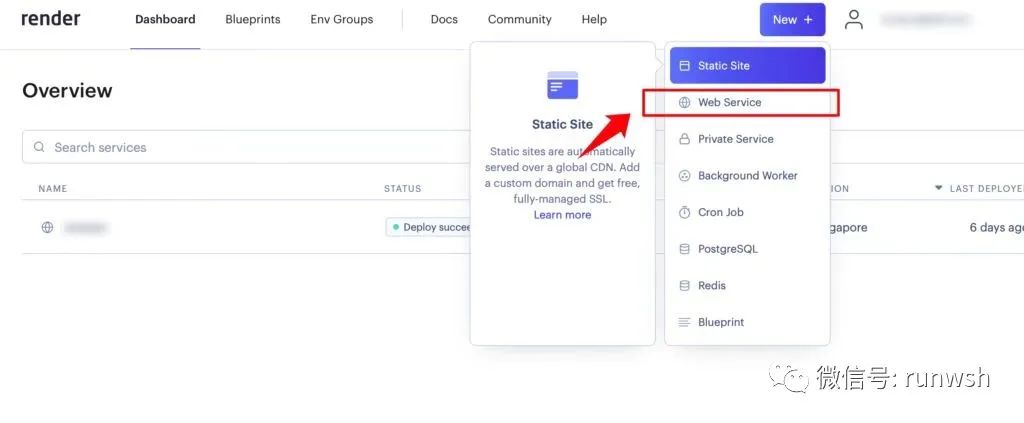Follow the Learn more link
The image size is (1024, 423).
[x=562, y=215]
